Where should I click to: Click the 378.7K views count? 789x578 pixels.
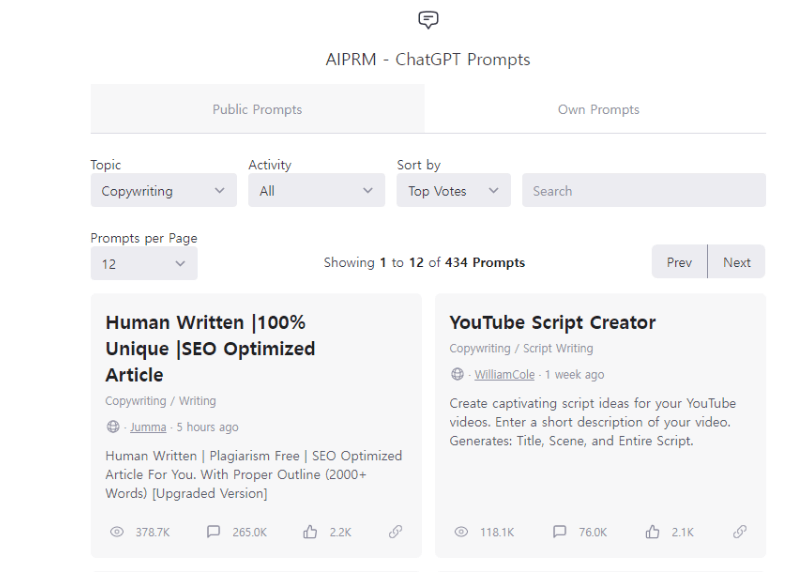(152, 532)
